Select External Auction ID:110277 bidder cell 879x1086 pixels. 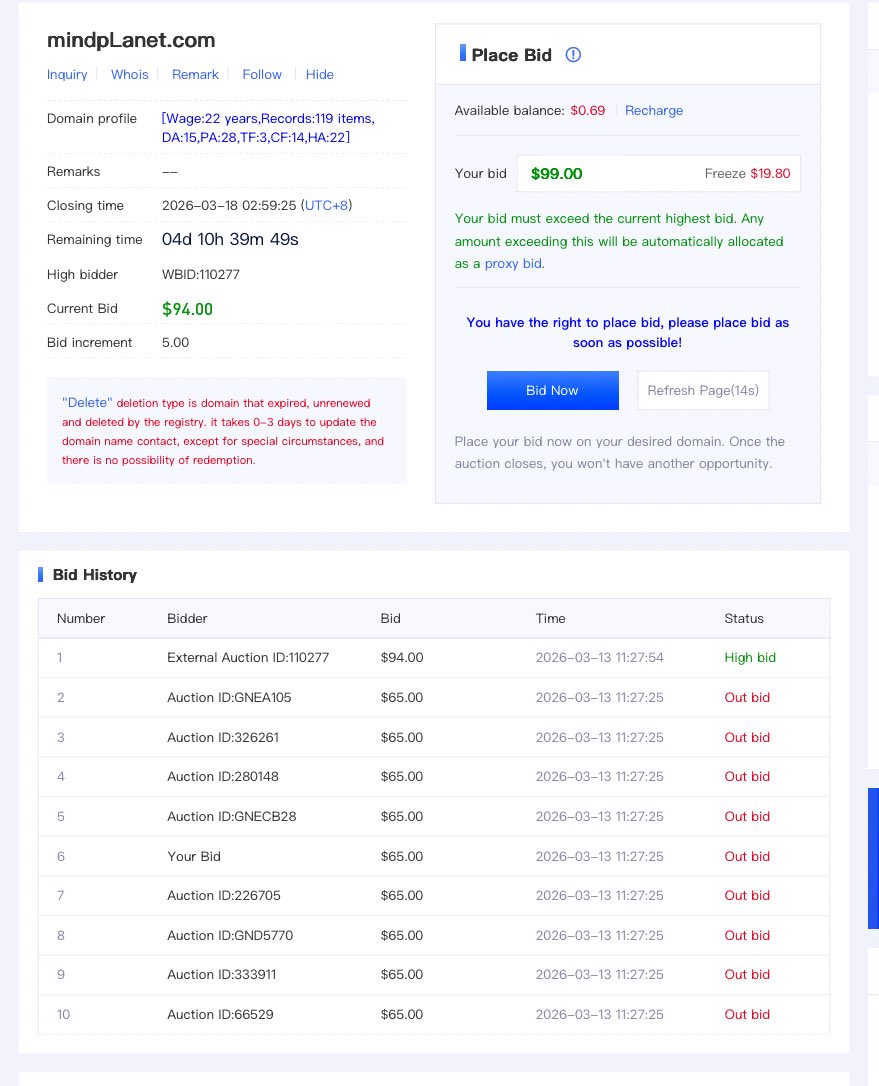(248, 658)
